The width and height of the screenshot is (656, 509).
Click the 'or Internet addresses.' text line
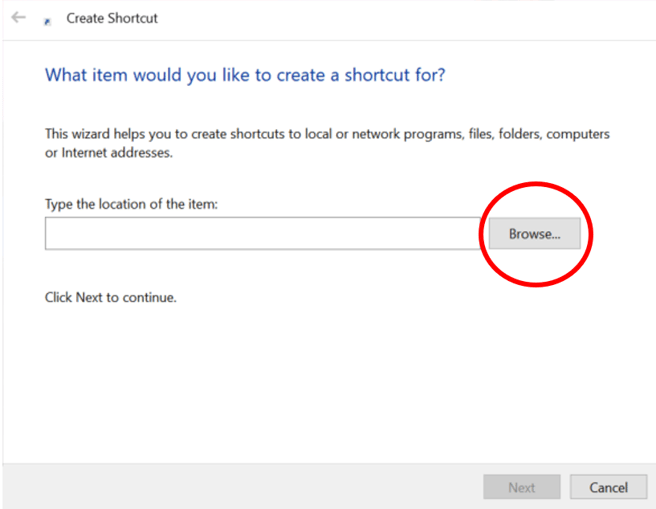(x=109, y=153)
